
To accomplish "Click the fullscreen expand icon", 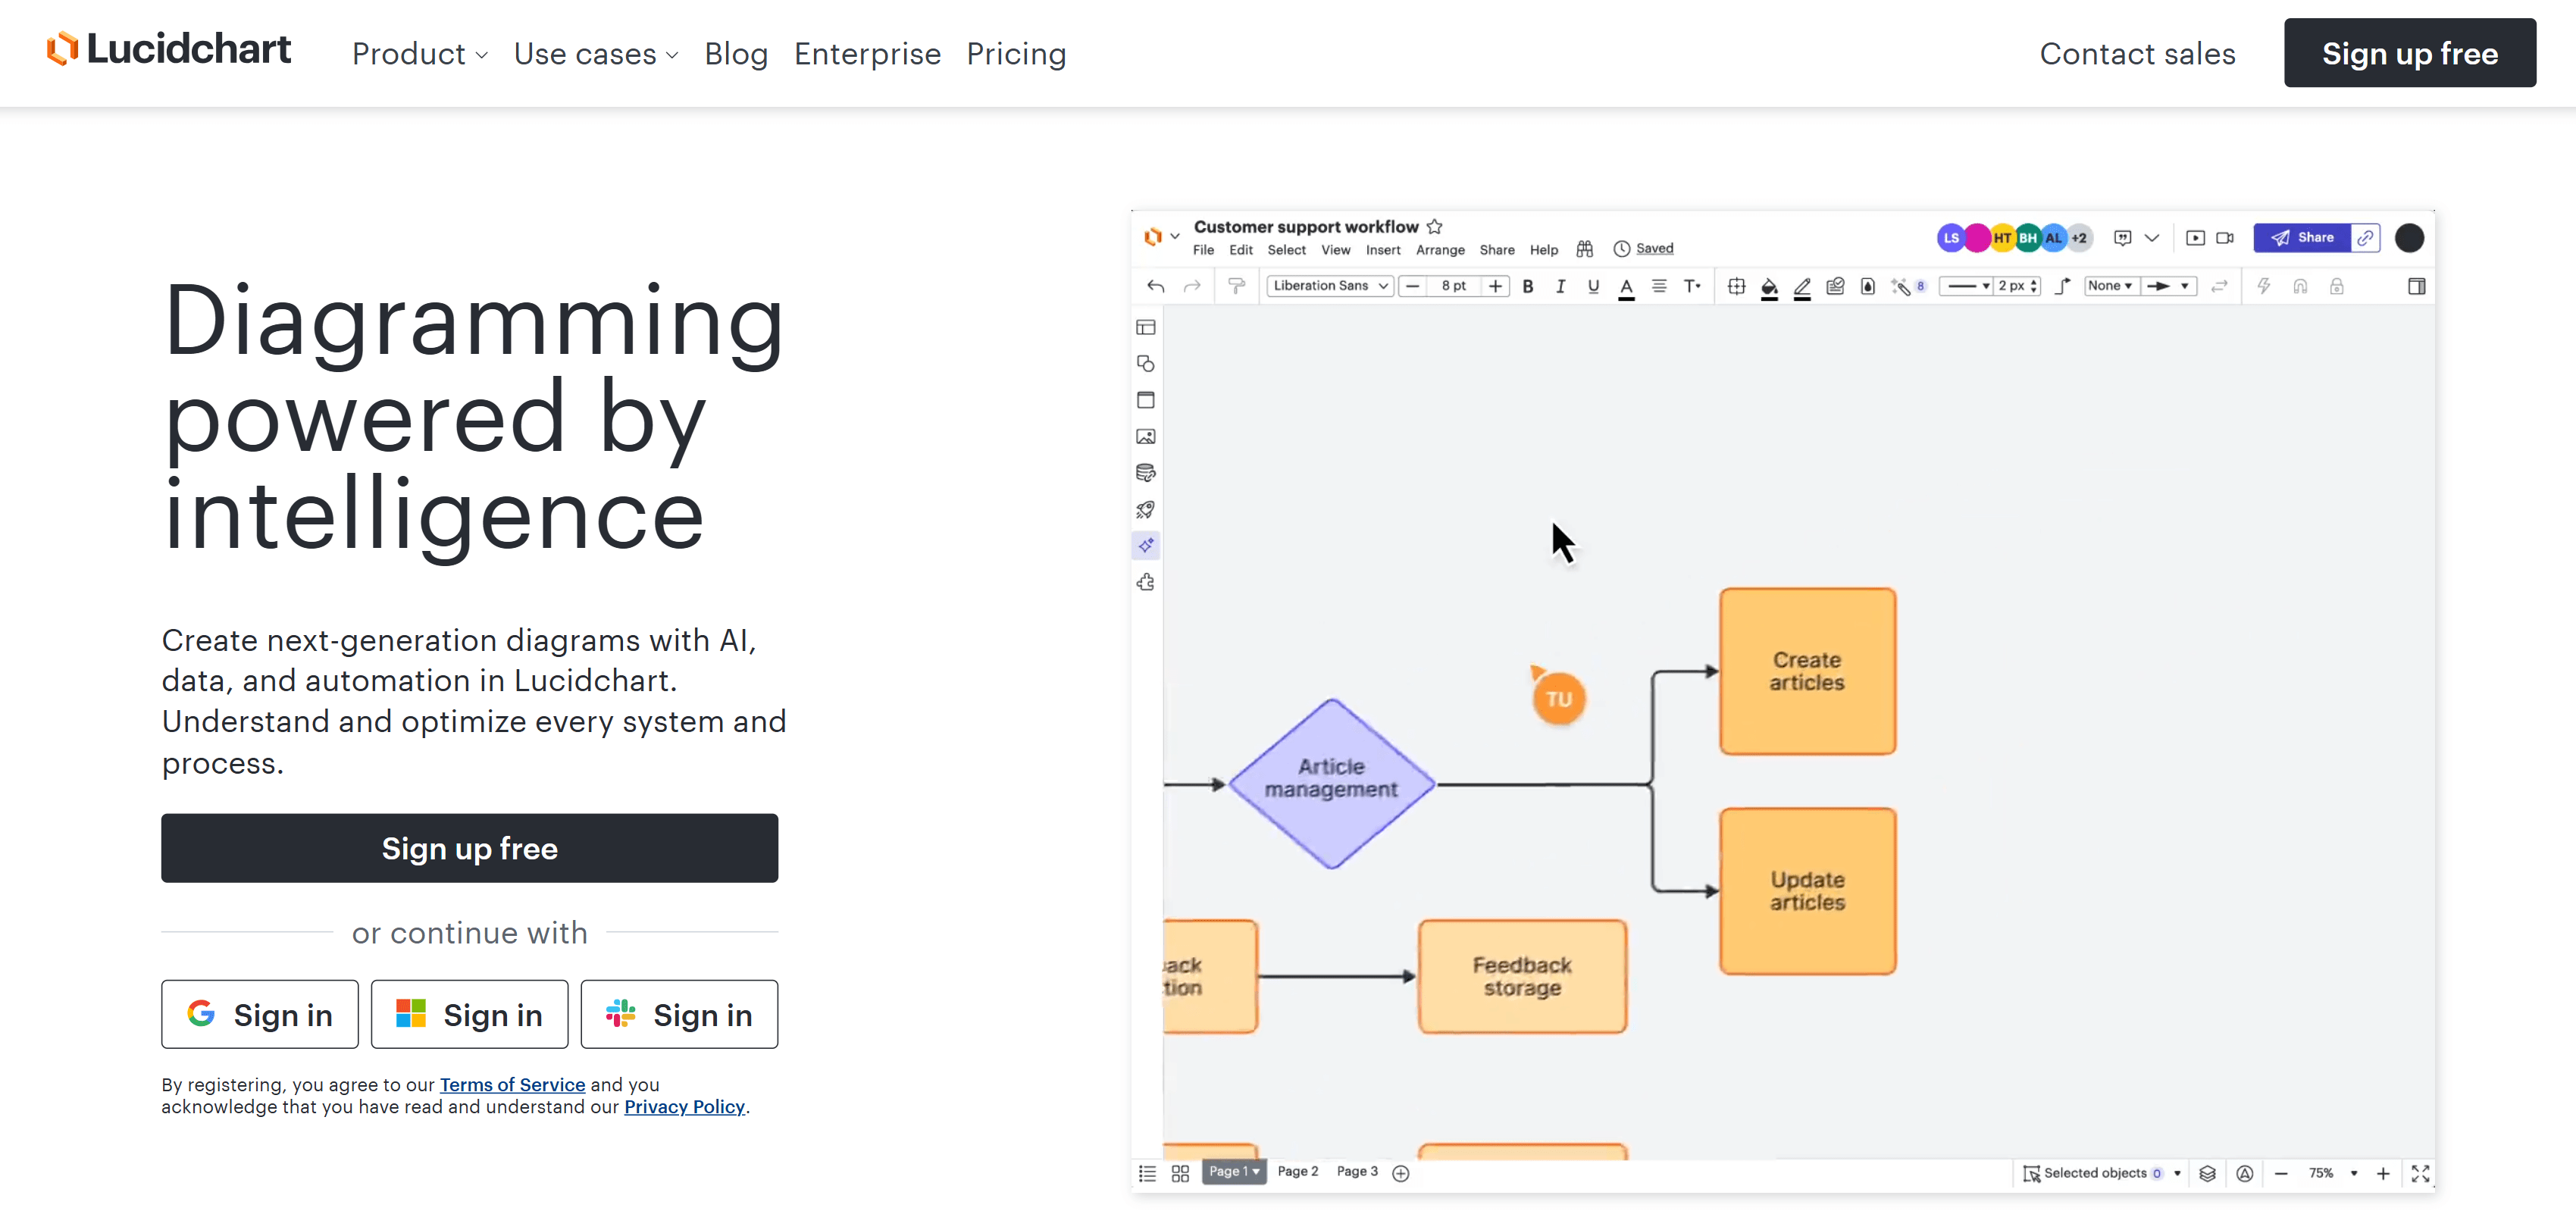I will coord(2420,1174).
